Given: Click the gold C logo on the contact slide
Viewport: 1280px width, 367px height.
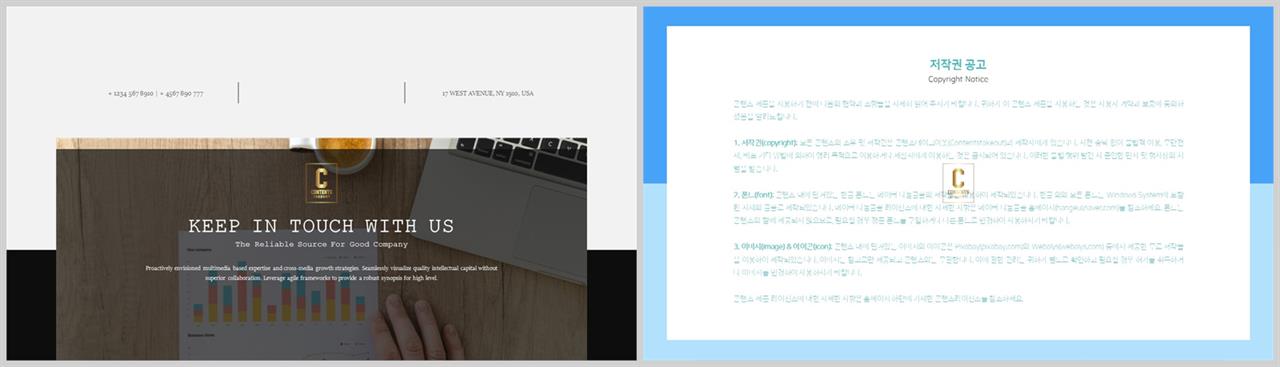Looking at the screenshot, I should [x=321, y=183].
